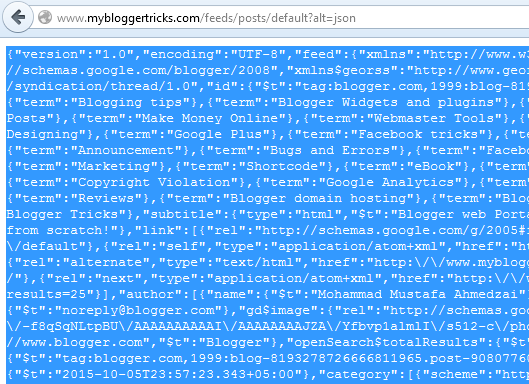Click the text "Blogger Widgets and plugins"
The image size is (529, 384).
click(390, 102)
